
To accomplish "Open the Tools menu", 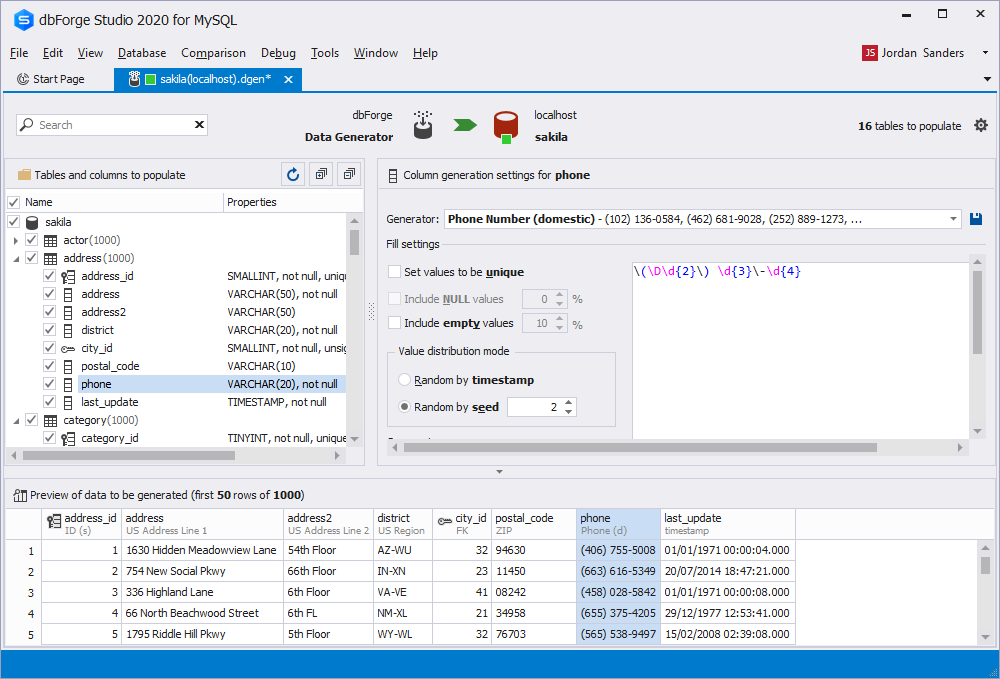I will coord(325,53).
